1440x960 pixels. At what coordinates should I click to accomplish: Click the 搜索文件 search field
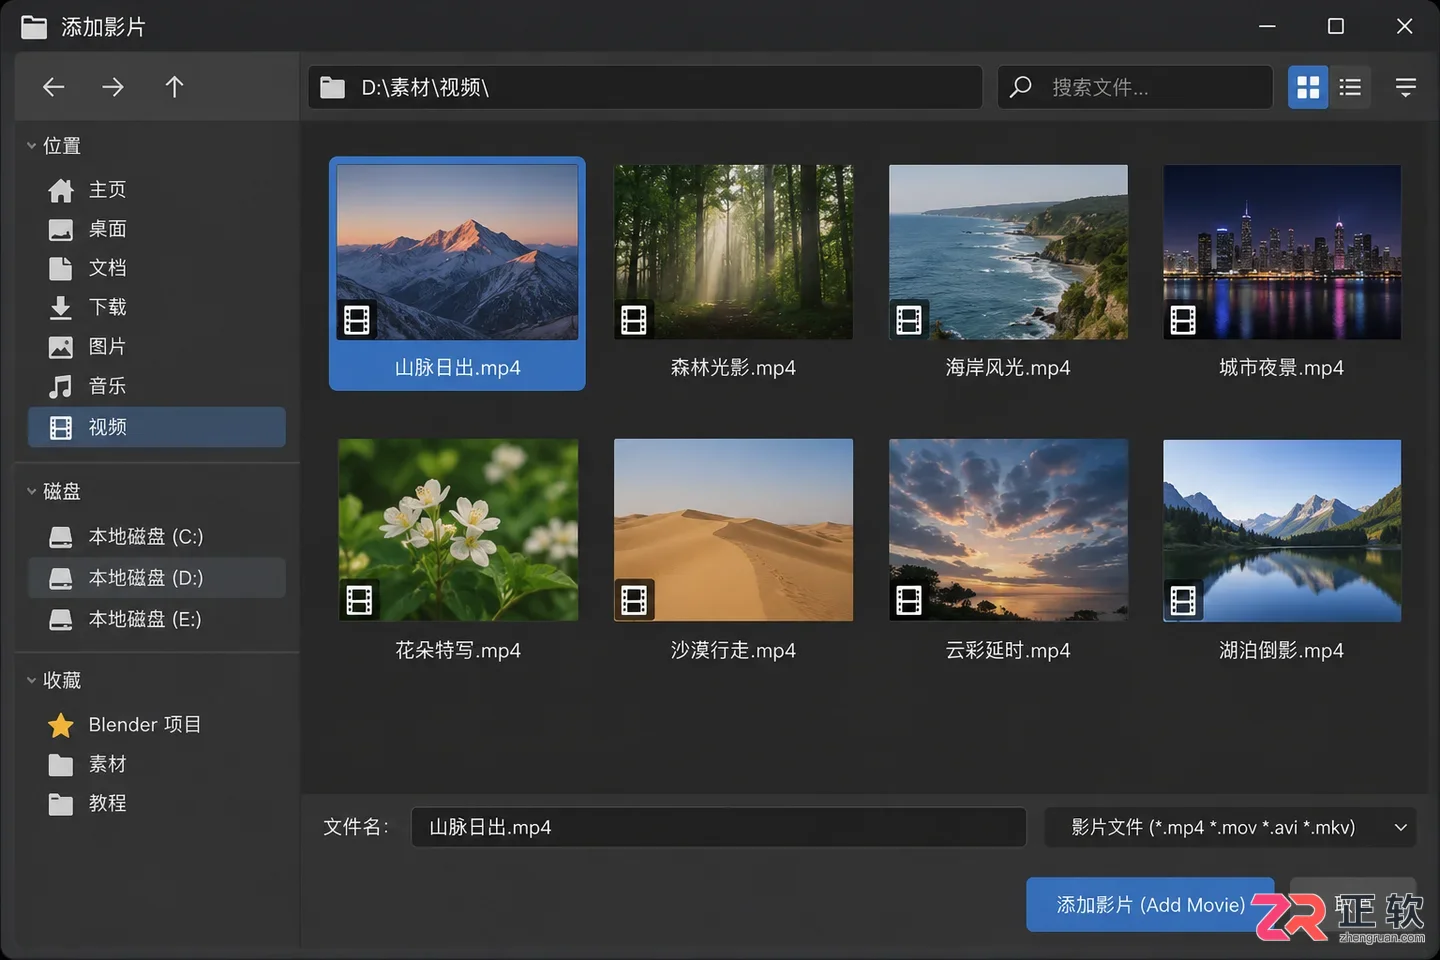click(1135, 87)
